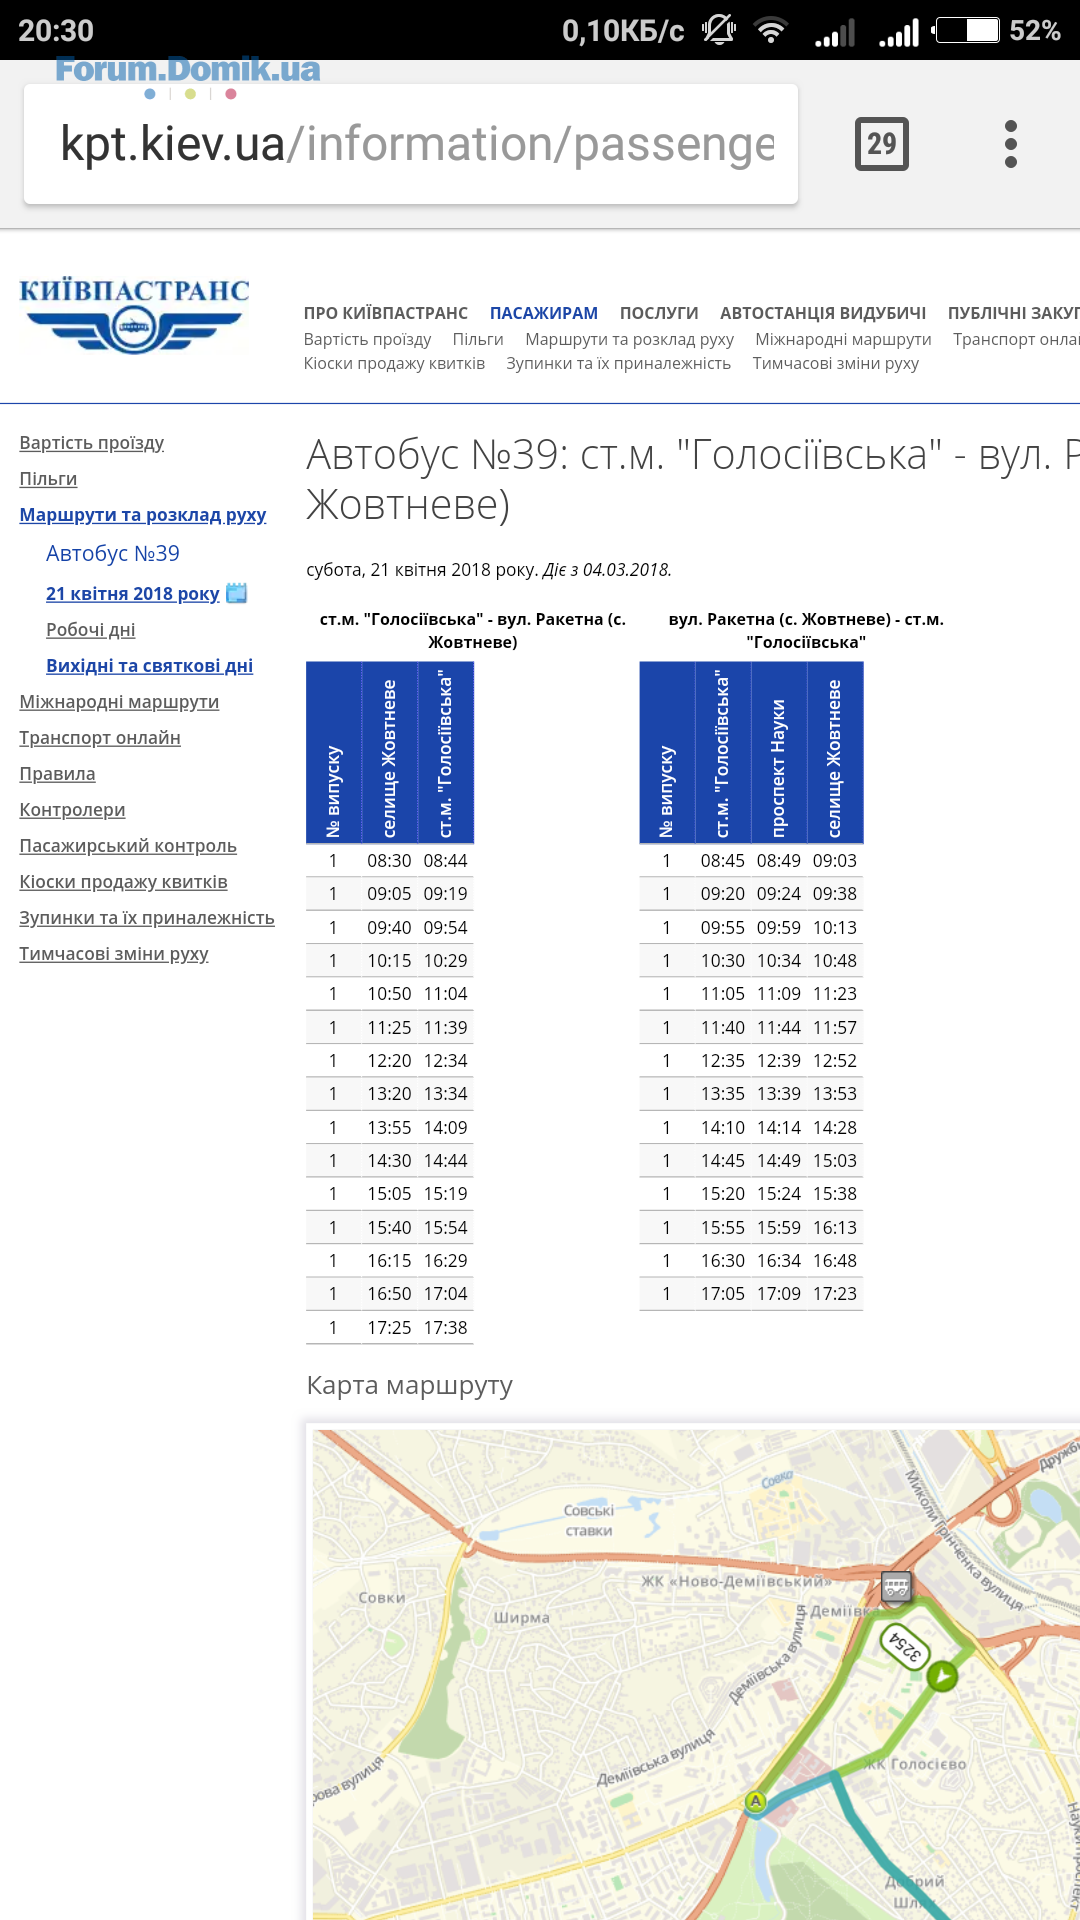
Task: Open sidebar link Пільги
Action: 48,479
